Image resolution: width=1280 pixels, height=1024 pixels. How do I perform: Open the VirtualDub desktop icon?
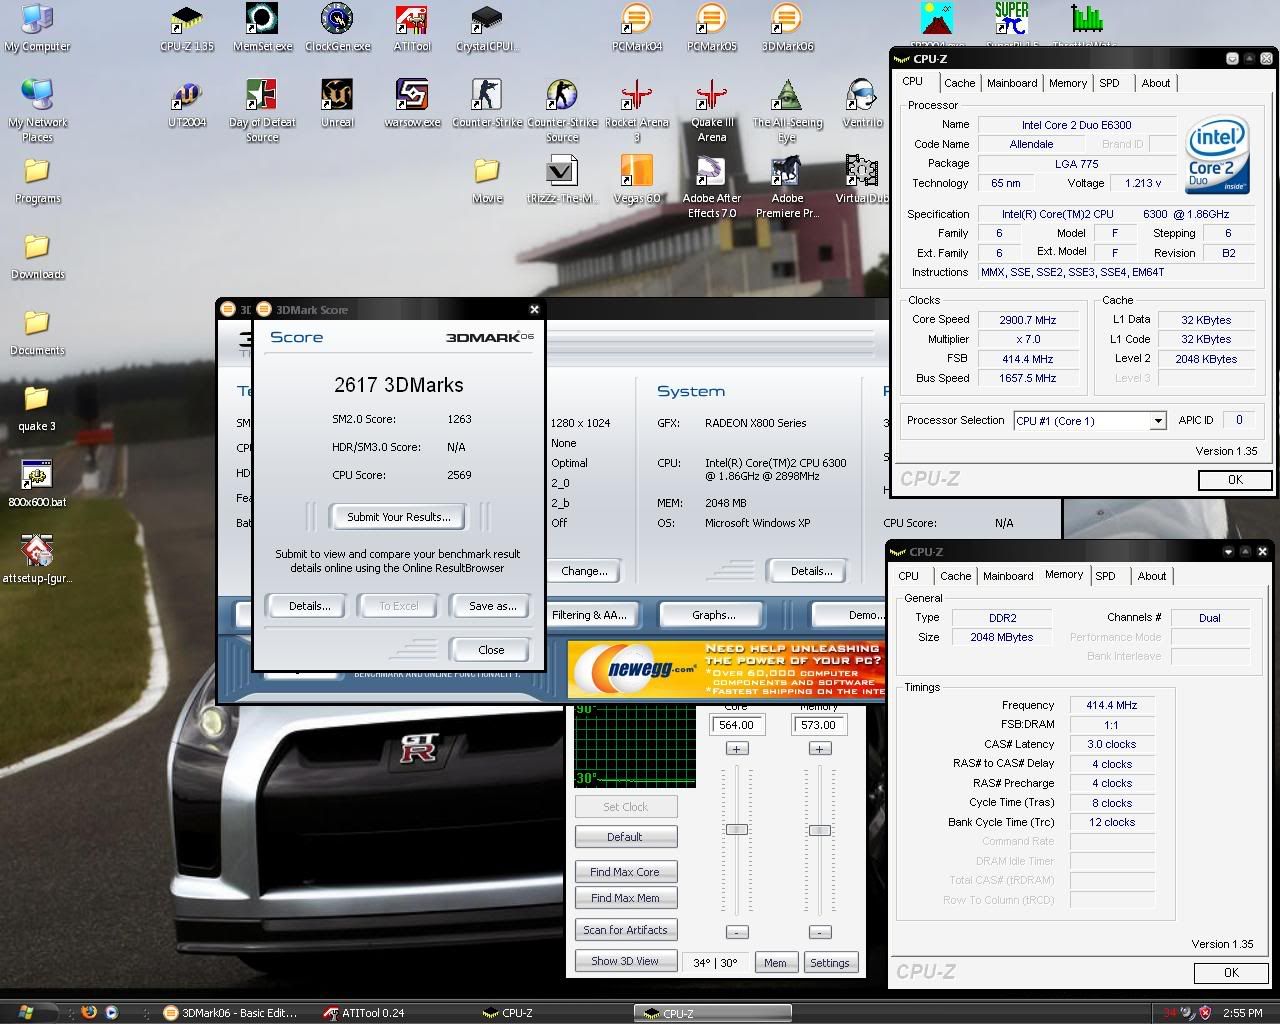[862, 179]
